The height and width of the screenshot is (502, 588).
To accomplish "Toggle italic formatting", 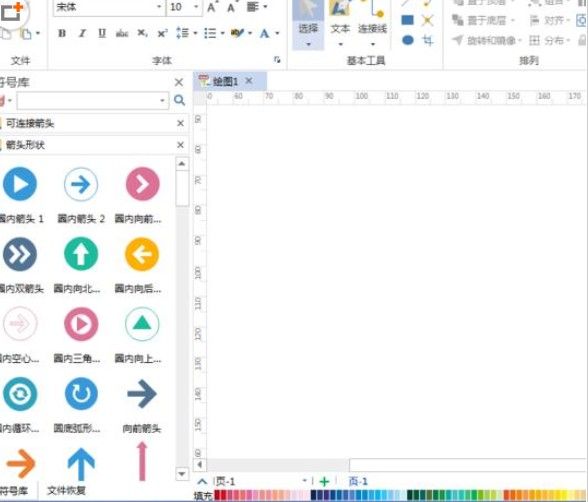I will (x=82, y=33).
